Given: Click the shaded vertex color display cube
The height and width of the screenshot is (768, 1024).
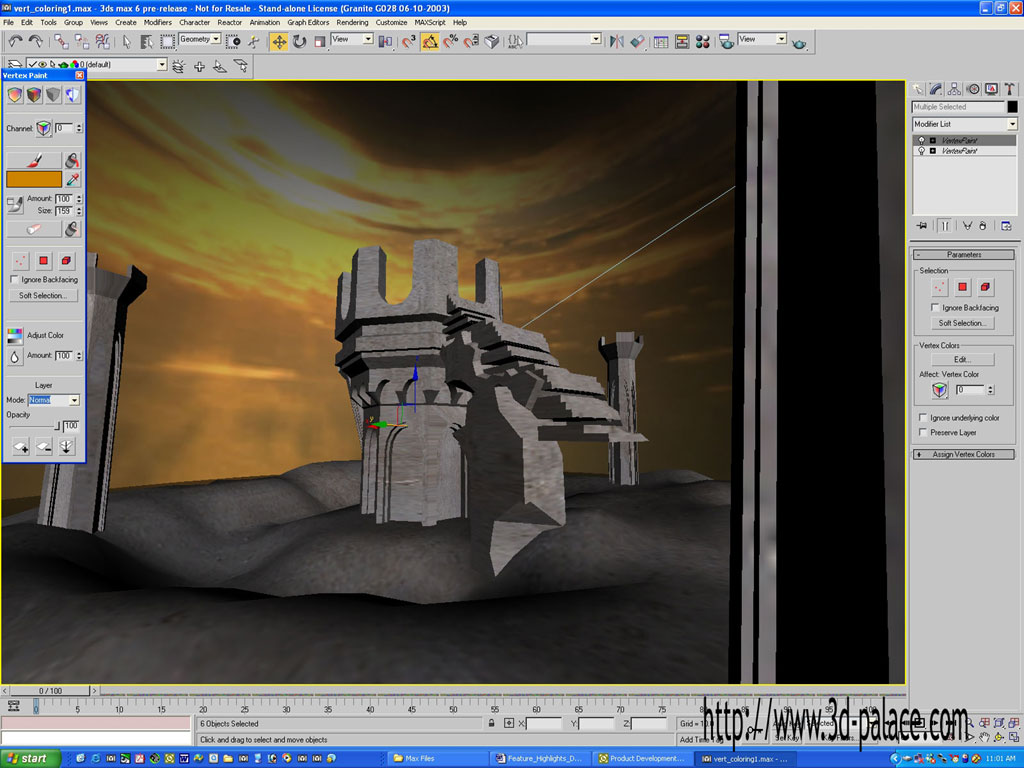Looking at the screenshot, I should coord(34,95).
